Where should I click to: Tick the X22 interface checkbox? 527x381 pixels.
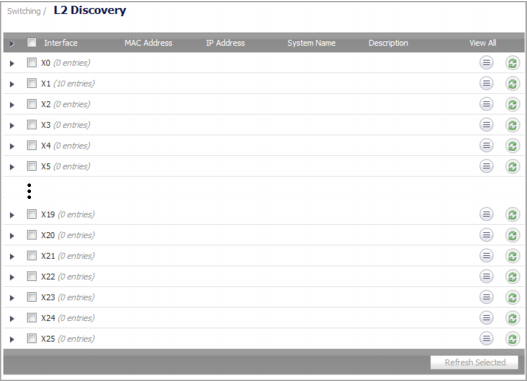pyautogui.click(x=32, y=276)
